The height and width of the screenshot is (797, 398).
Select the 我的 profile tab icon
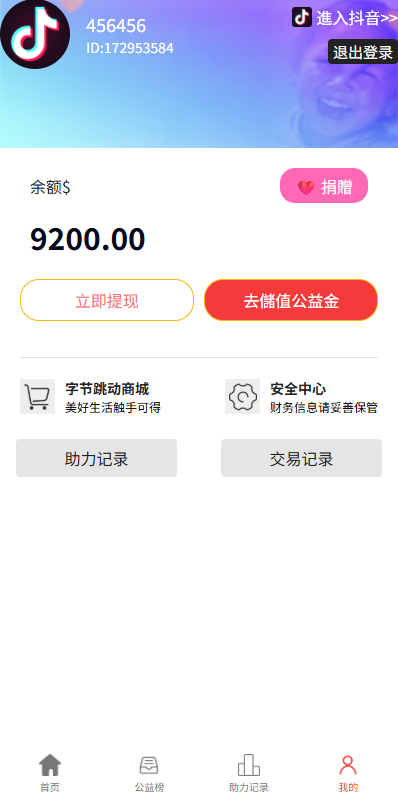[x=348, y=765]
